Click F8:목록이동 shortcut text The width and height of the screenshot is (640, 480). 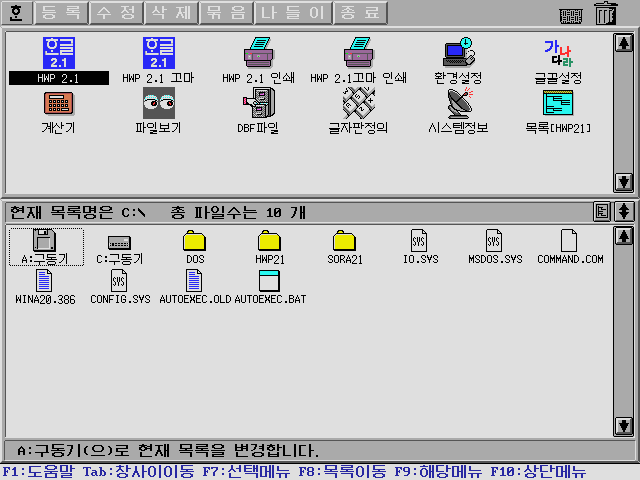tap(342, 471)
